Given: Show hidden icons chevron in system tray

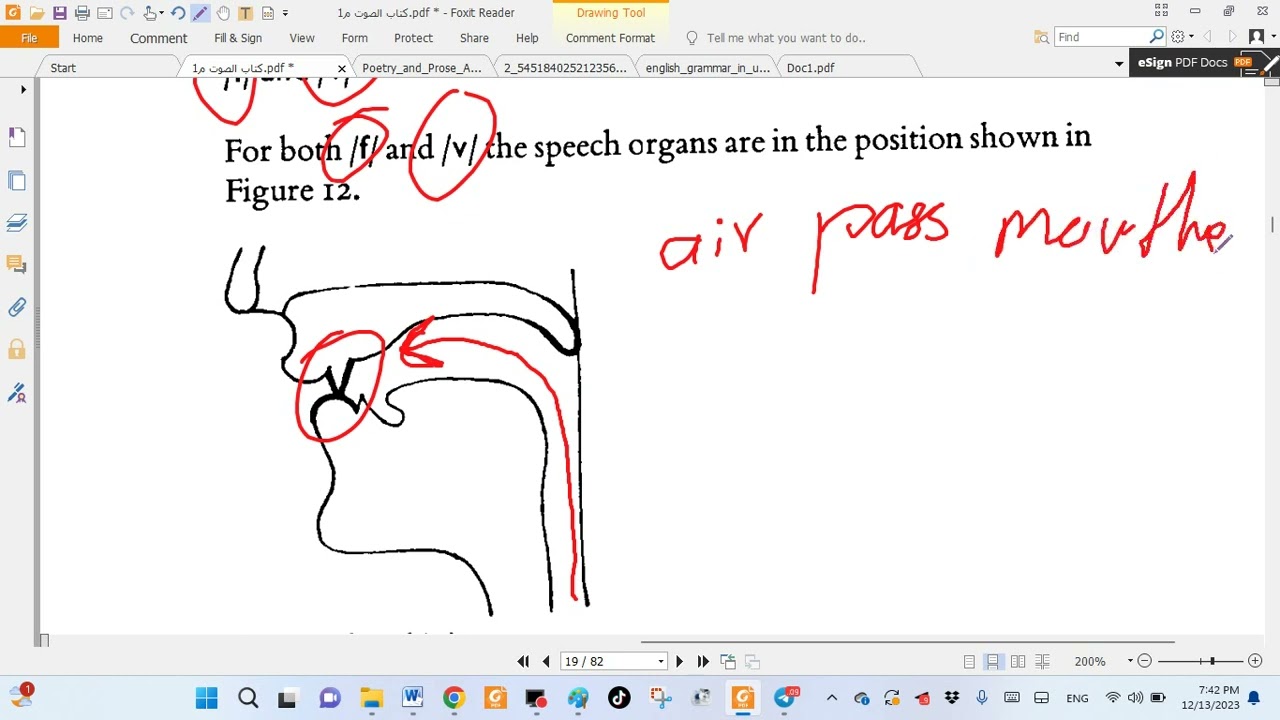Looking at the screenshot, I should pos(831,698).
